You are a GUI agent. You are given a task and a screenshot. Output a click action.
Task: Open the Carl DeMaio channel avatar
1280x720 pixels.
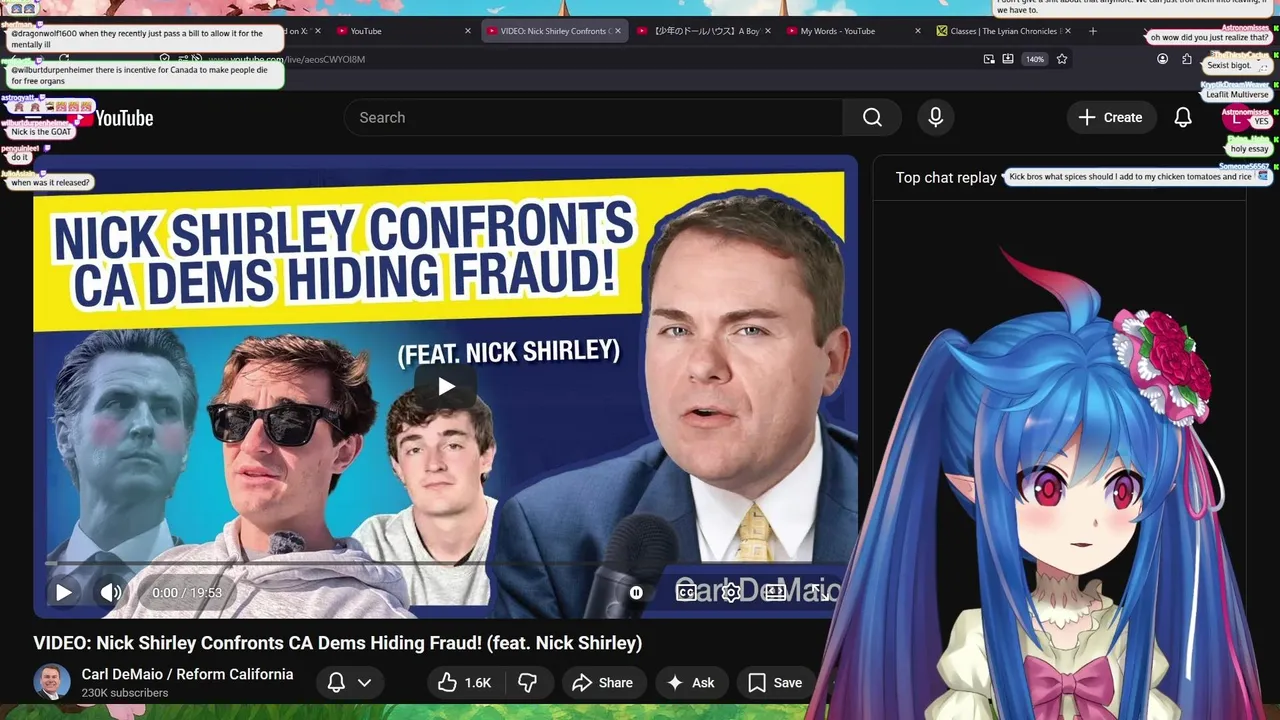(52, 682)
